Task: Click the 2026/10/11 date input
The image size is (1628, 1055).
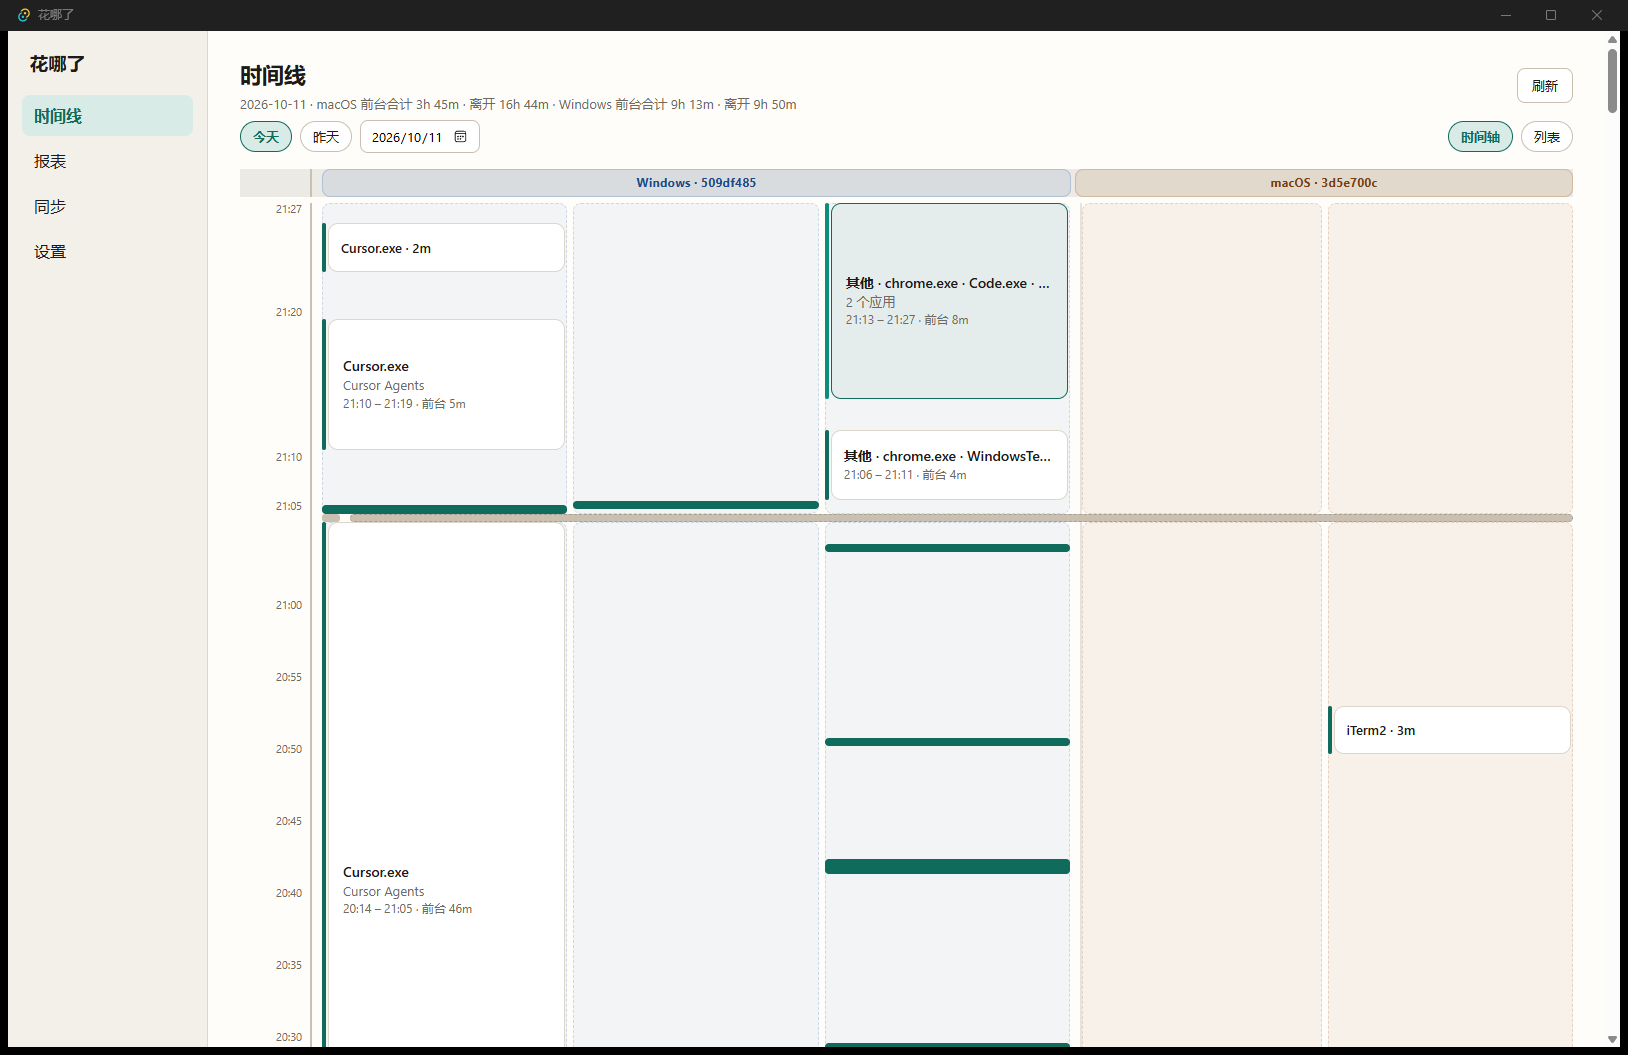Action: coord(419,137)
